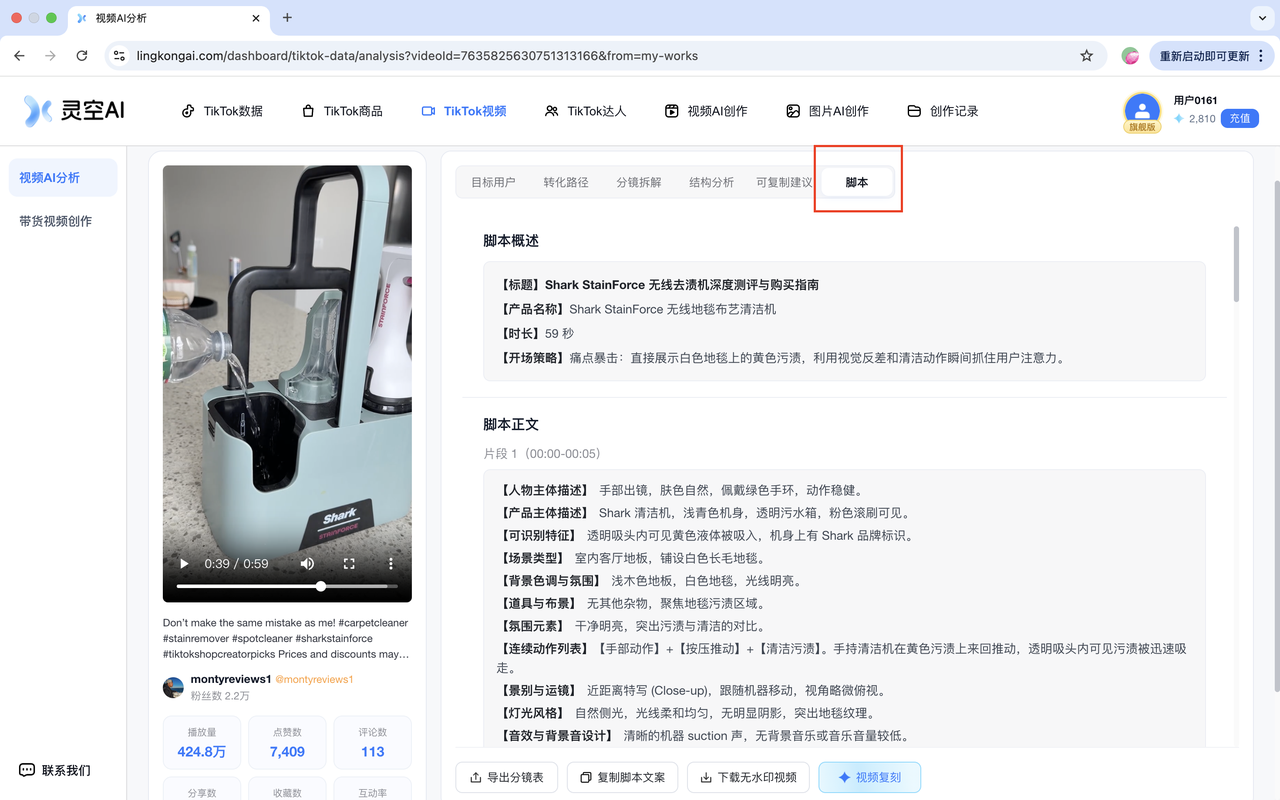Enter video fullscreen mode
The width and height of the screenshot is (1280, 800).
349,564
